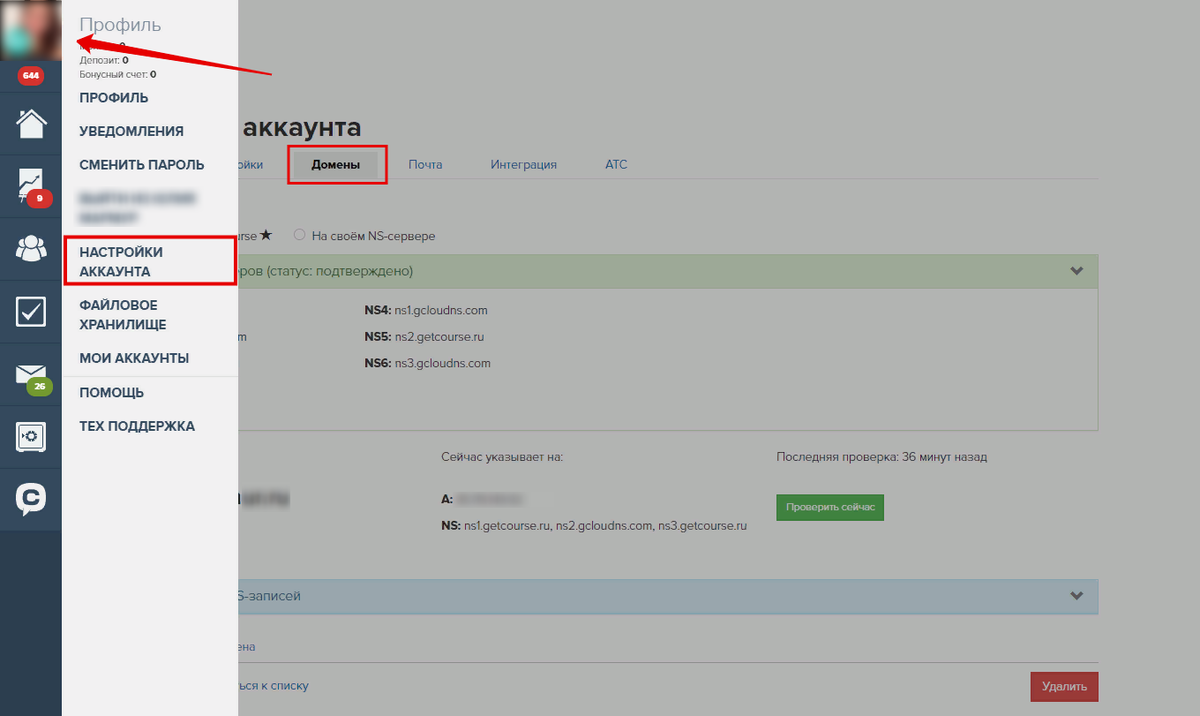Click the NS4 ns1.gcloudns.com entry
Image resolution: width=1200 pixels, height=716 pixels.
pos(426,311)
